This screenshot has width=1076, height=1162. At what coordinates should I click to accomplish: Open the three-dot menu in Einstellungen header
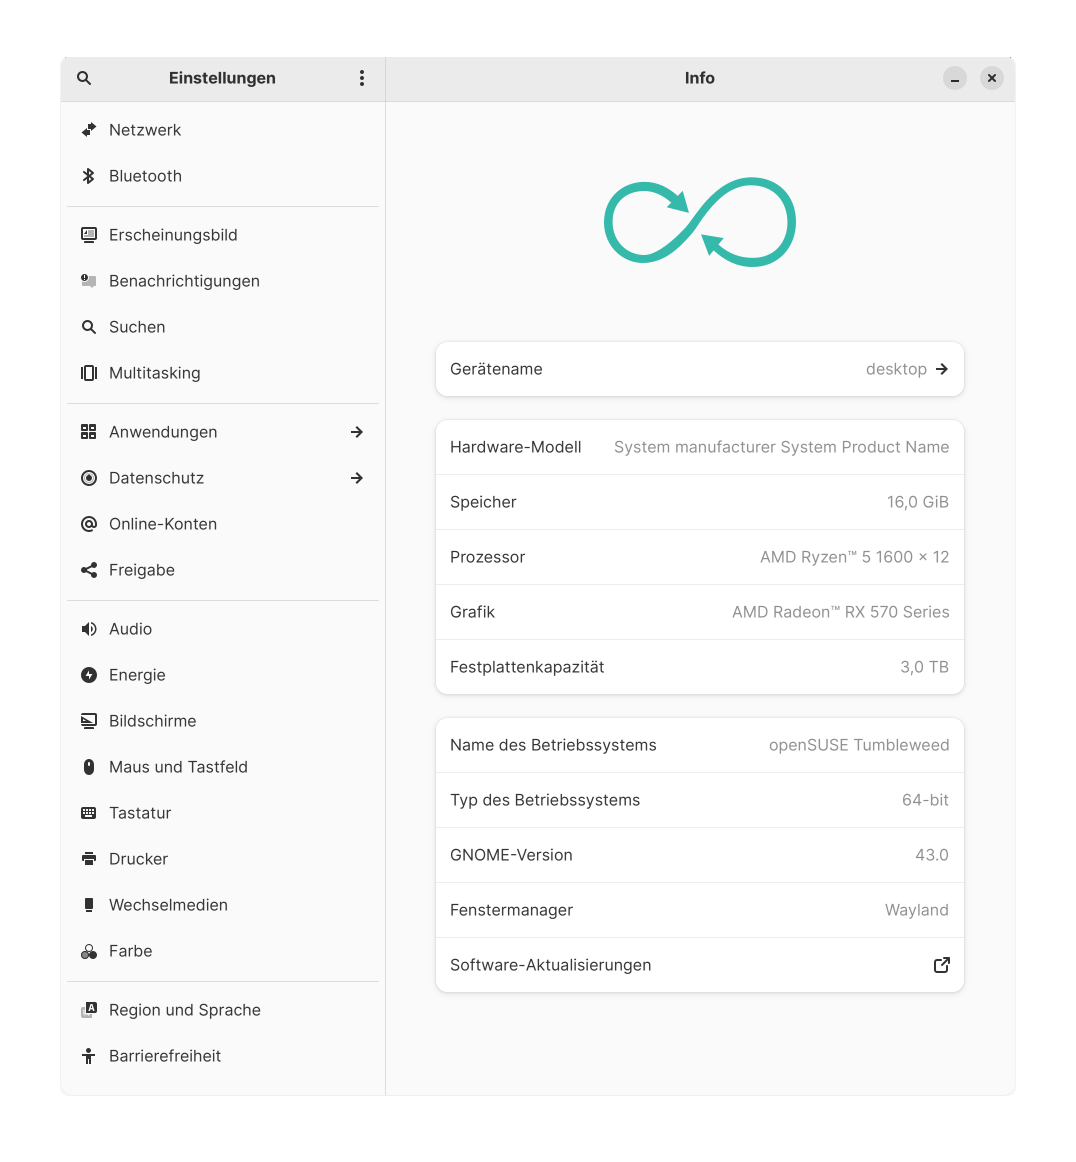362,79
